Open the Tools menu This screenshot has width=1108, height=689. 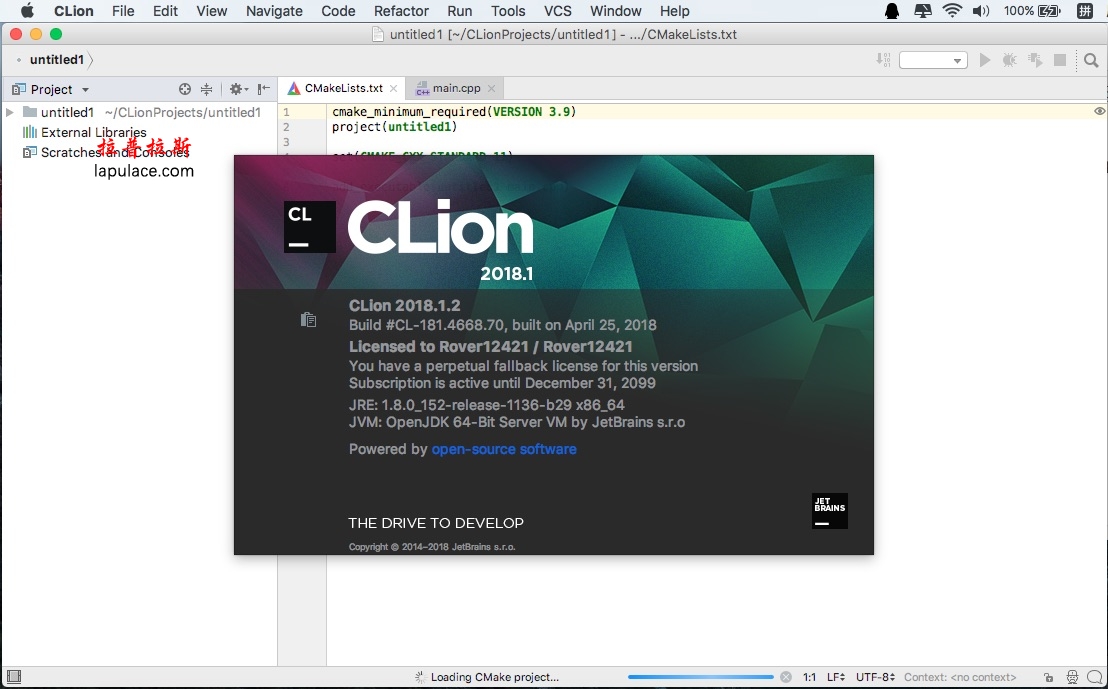(508, 11)
